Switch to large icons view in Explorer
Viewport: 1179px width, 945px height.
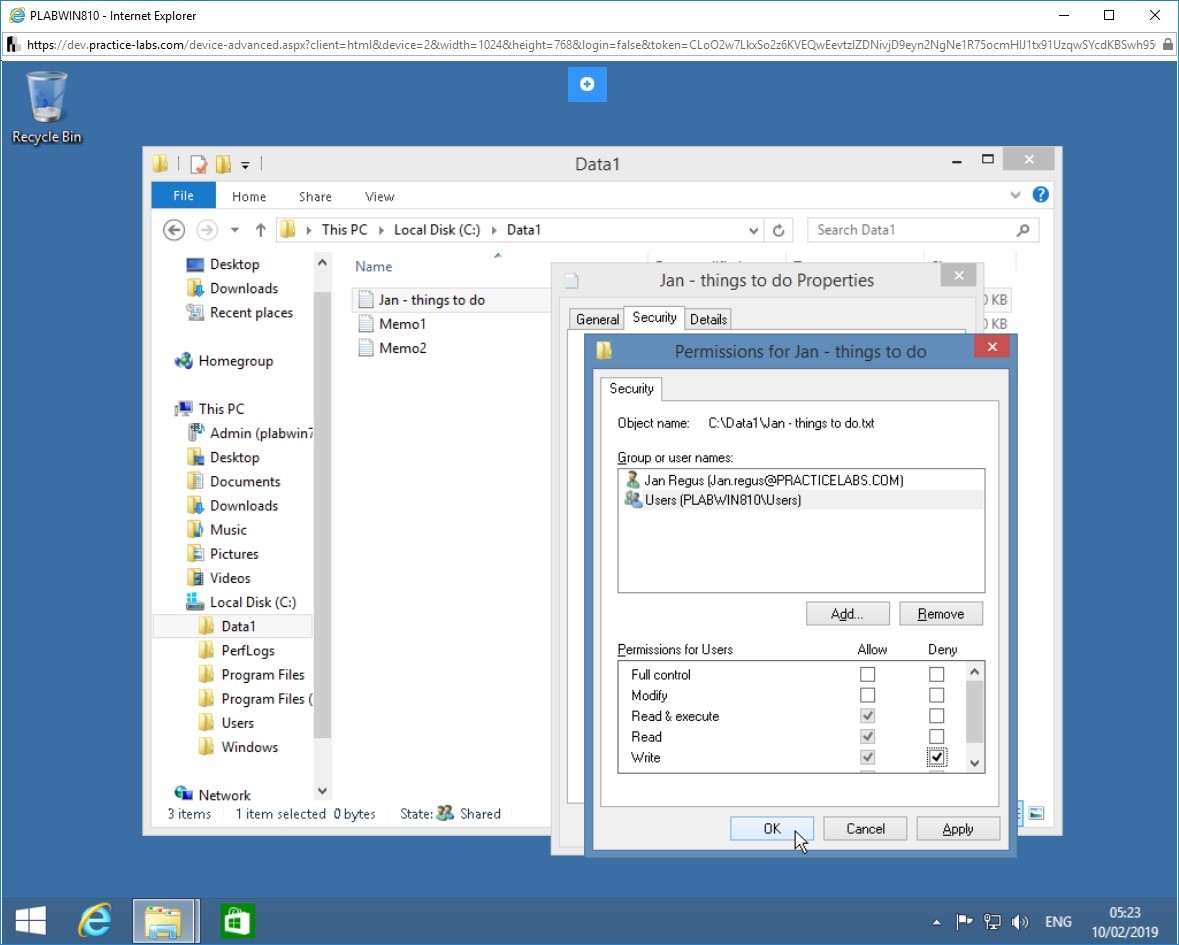1036,813
